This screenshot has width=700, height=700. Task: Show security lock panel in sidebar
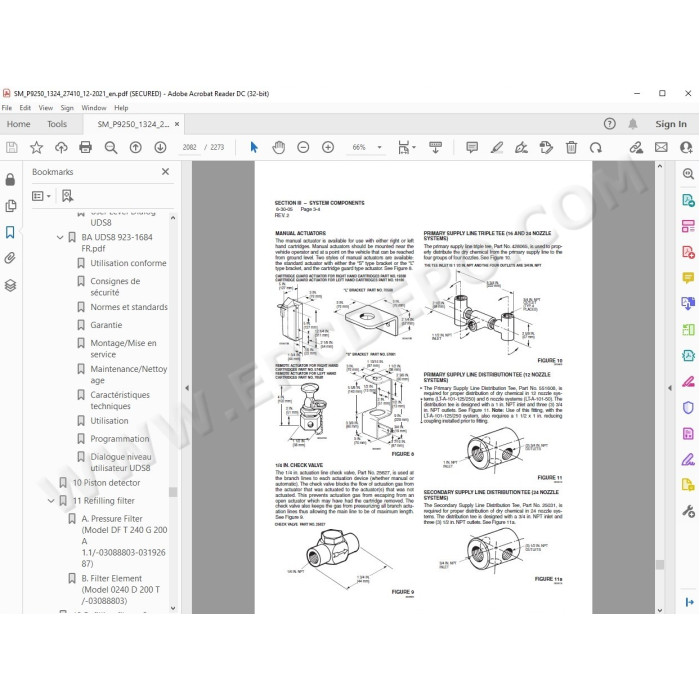pyautogui.click(x=10, y=179)
